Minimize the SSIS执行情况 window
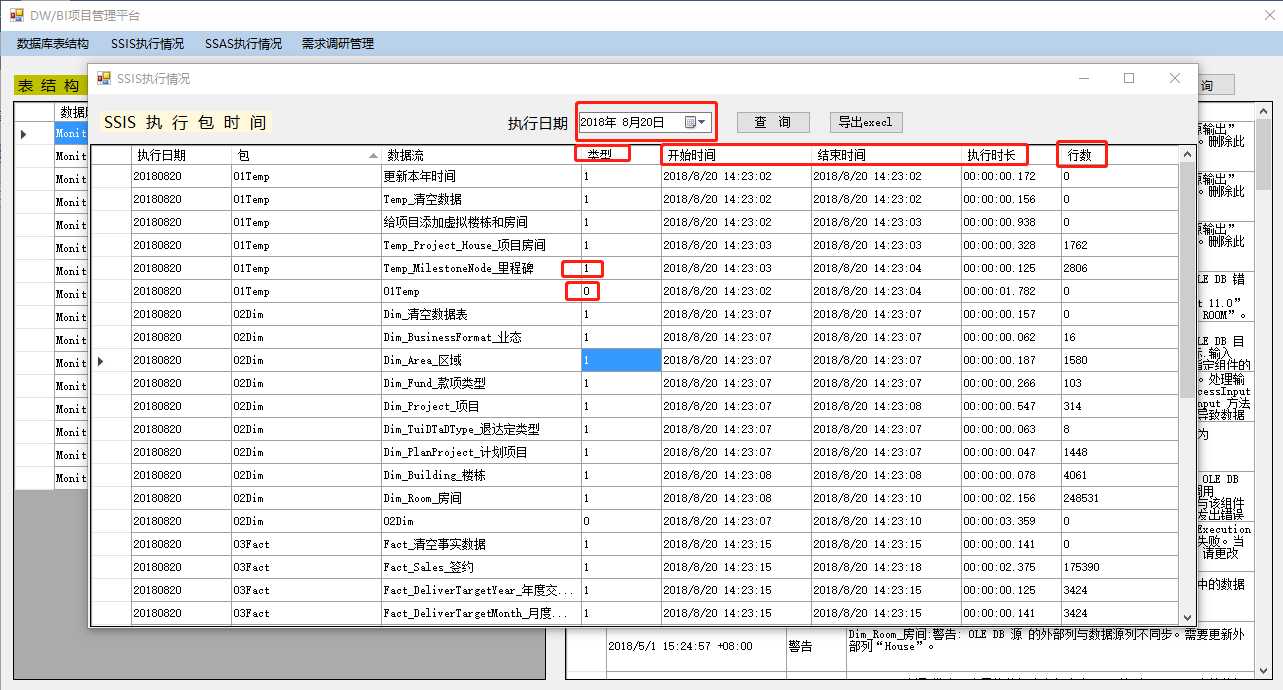 (x=1083, y=78)
